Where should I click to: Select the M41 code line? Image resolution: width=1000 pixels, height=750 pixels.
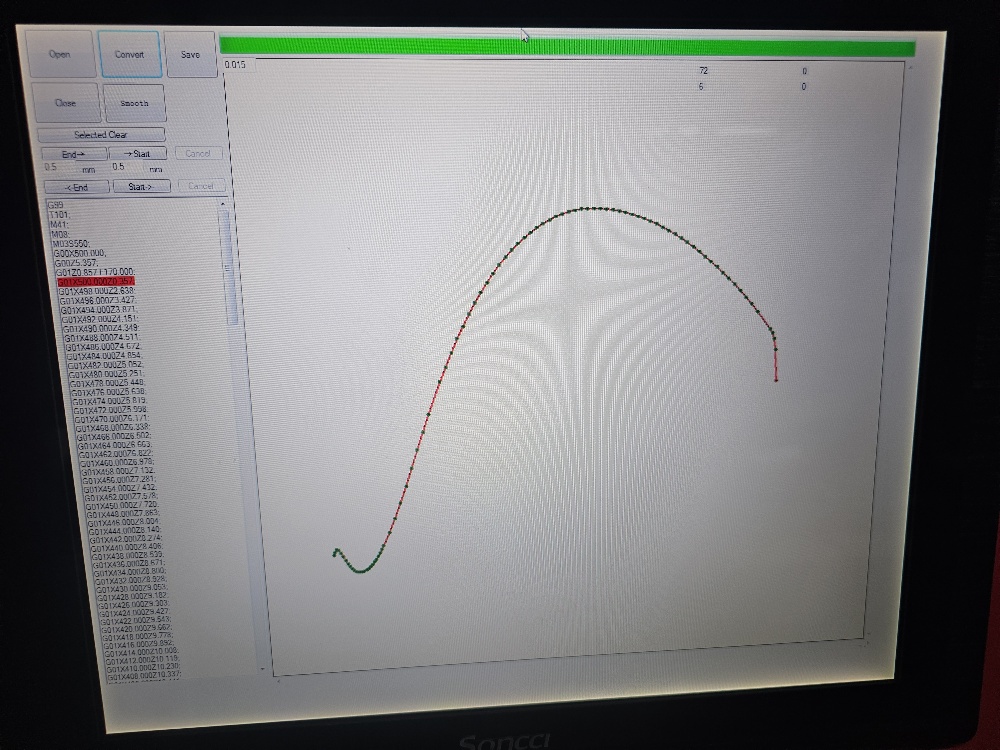[x=59, y=224]
